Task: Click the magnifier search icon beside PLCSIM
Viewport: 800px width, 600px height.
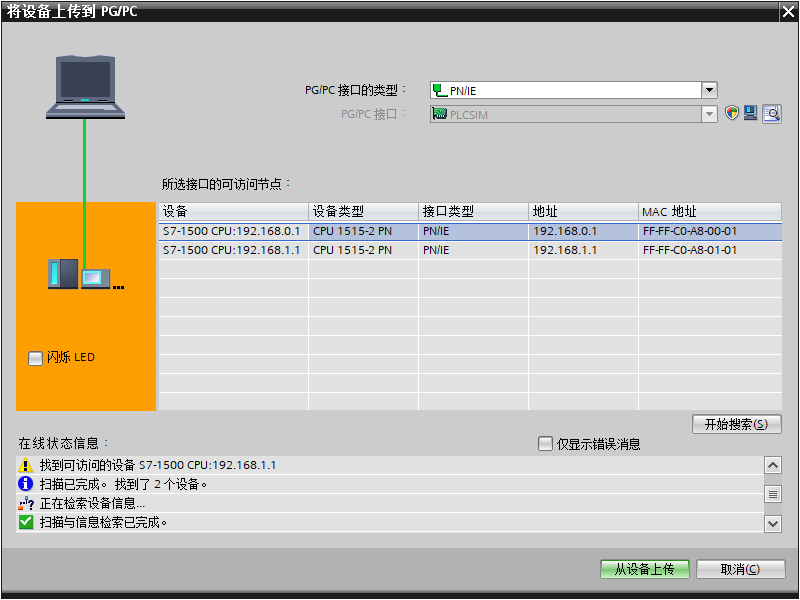Action: coord(772,113)
